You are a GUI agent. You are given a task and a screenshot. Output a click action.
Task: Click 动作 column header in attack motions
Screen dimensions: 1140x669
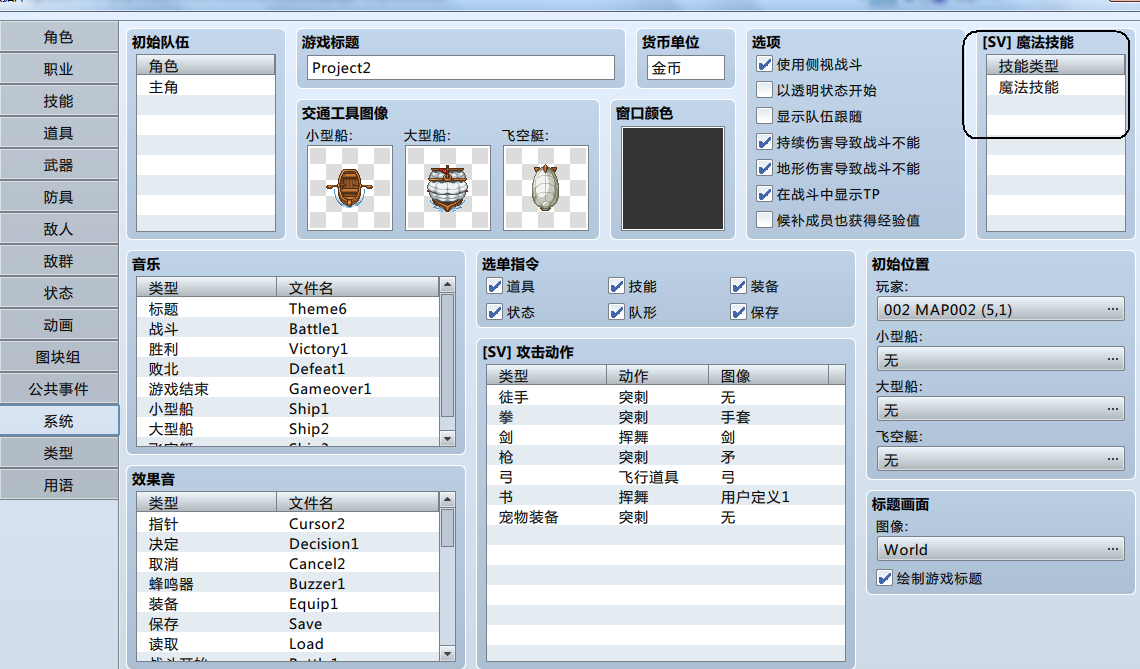coord(657,375)
